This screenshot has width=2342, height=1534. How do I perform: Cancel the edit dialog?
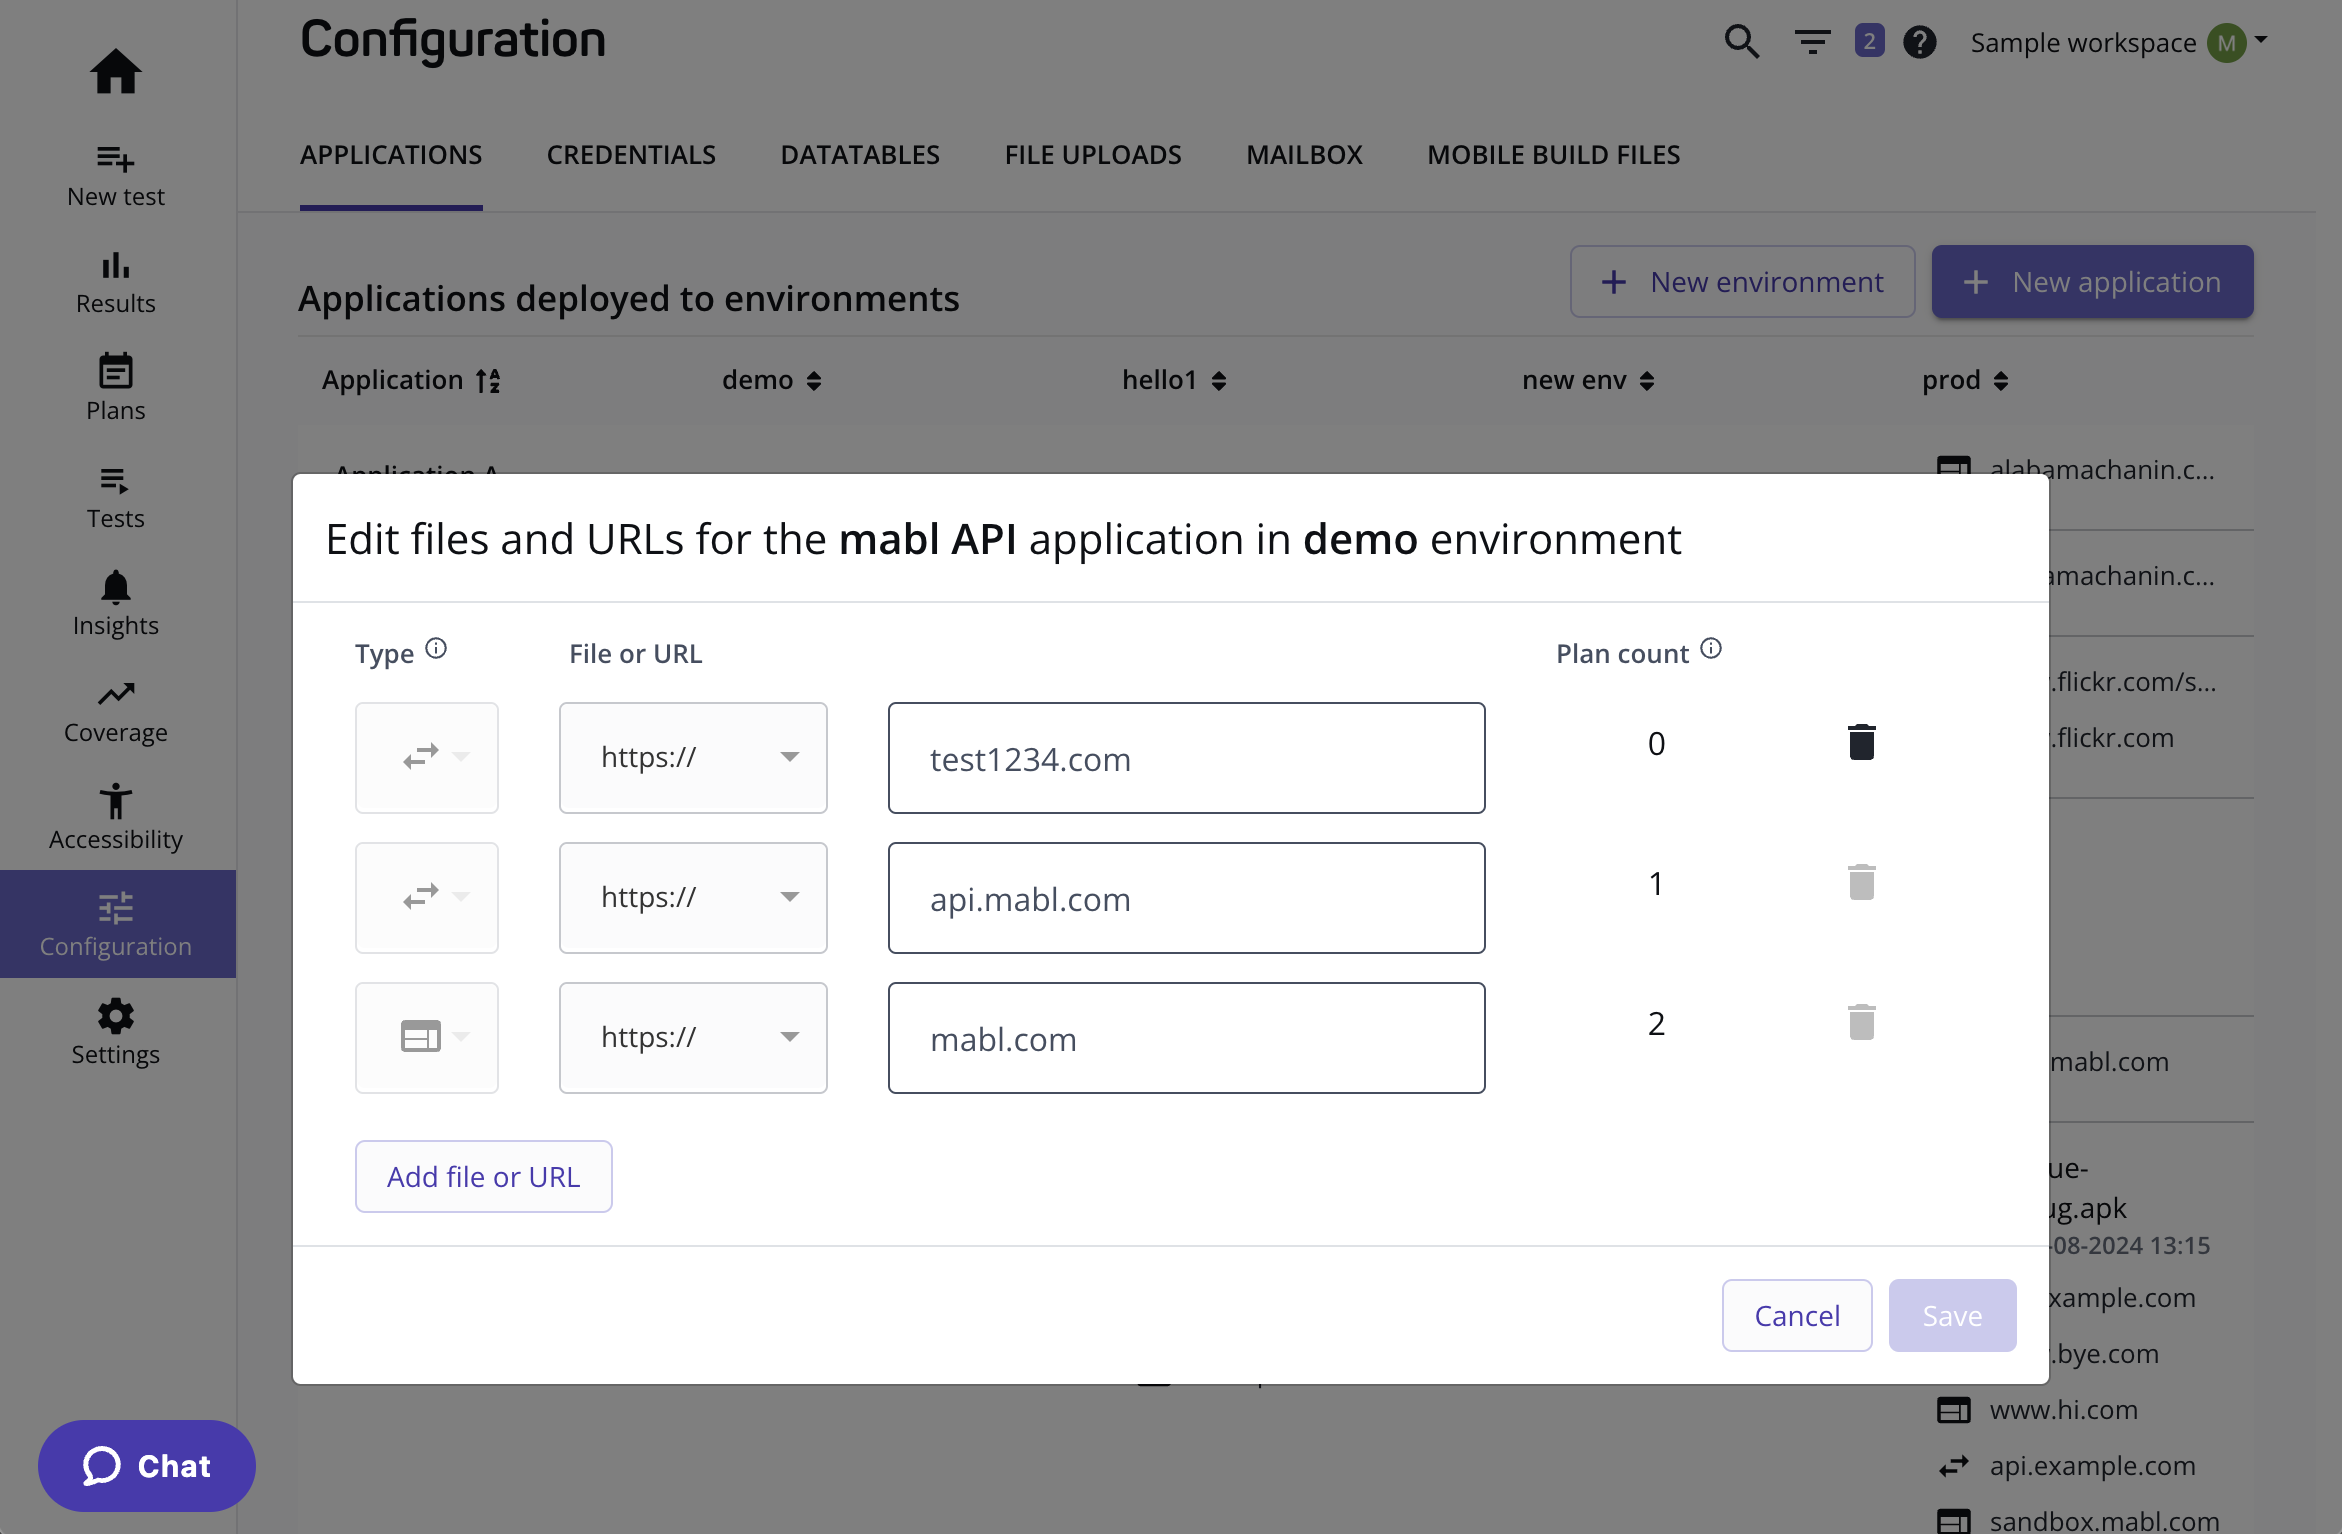coord(1797,1315)
